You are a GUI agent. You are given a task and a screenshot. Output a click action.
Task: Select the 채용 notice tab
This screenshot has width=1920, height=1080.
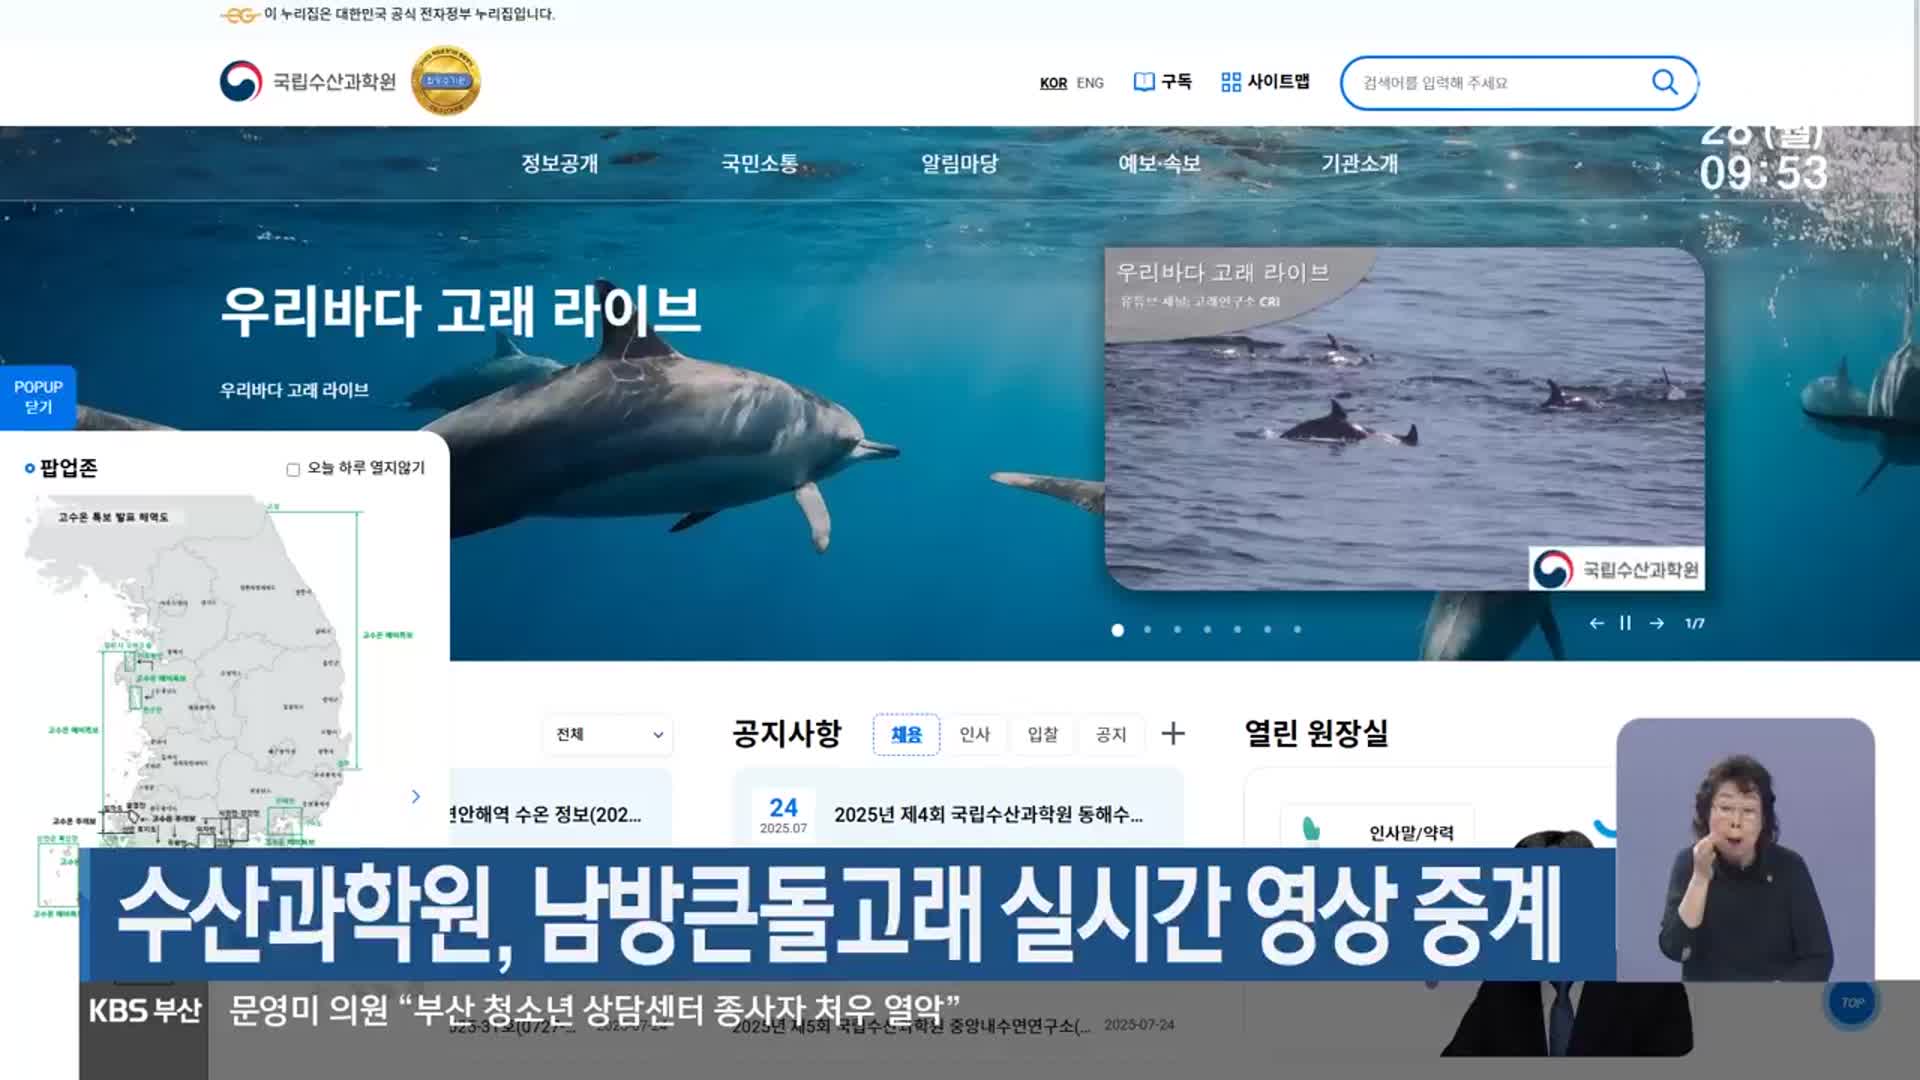pyautogui.click(x=906, y=734)
